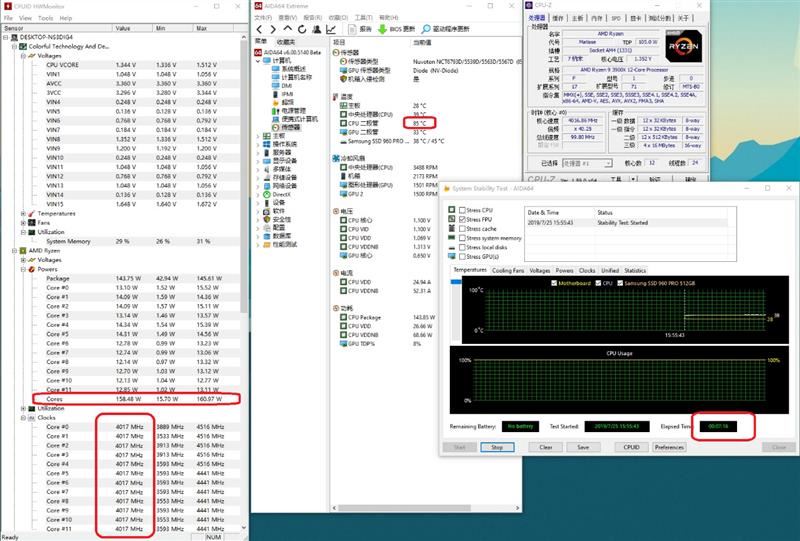Click the flame icon in System Stability Test title
Image resolution: width=800 pixels, height=541 pixels.
pyautogui.click(x=446, y=188)
